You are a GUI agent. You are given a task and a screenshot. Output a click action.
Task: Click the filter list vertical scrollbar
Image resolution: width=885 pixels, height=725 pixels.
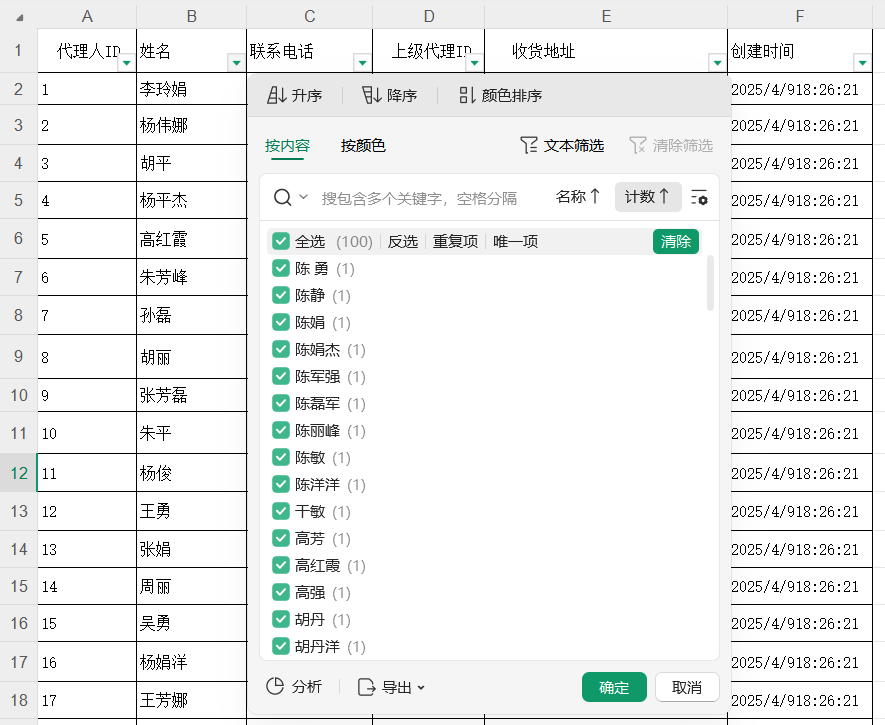tap(711, 284)
